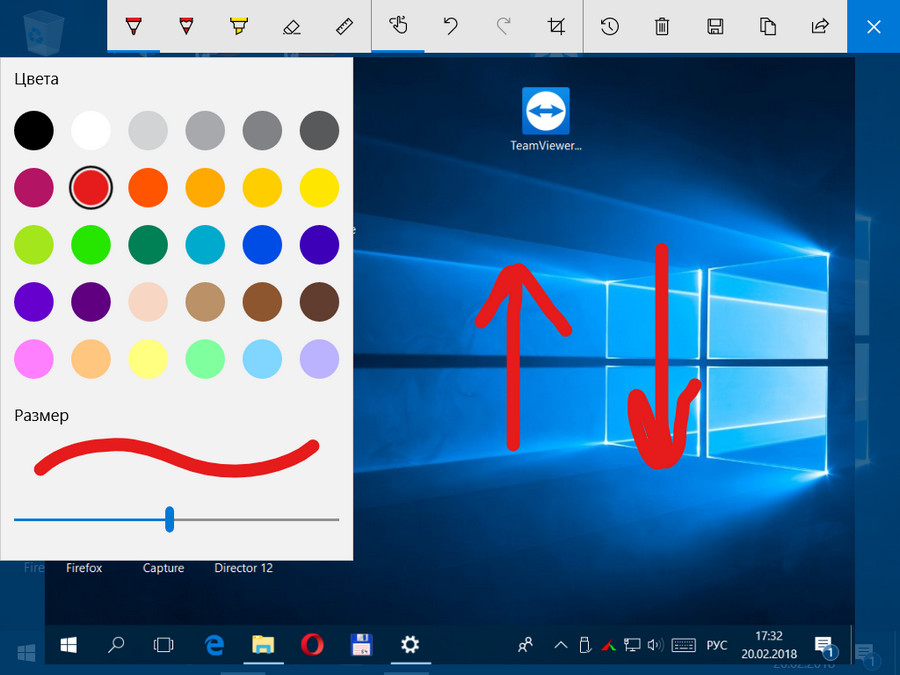Image resolution: width=900 pixels, height=675 pixels.
Task: Pick the tan swatch
Action: coord(205,301)
